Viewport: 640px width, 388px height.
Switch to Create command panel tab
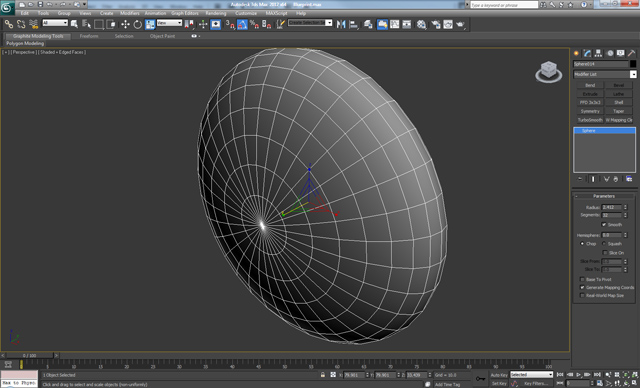[576, 53]
